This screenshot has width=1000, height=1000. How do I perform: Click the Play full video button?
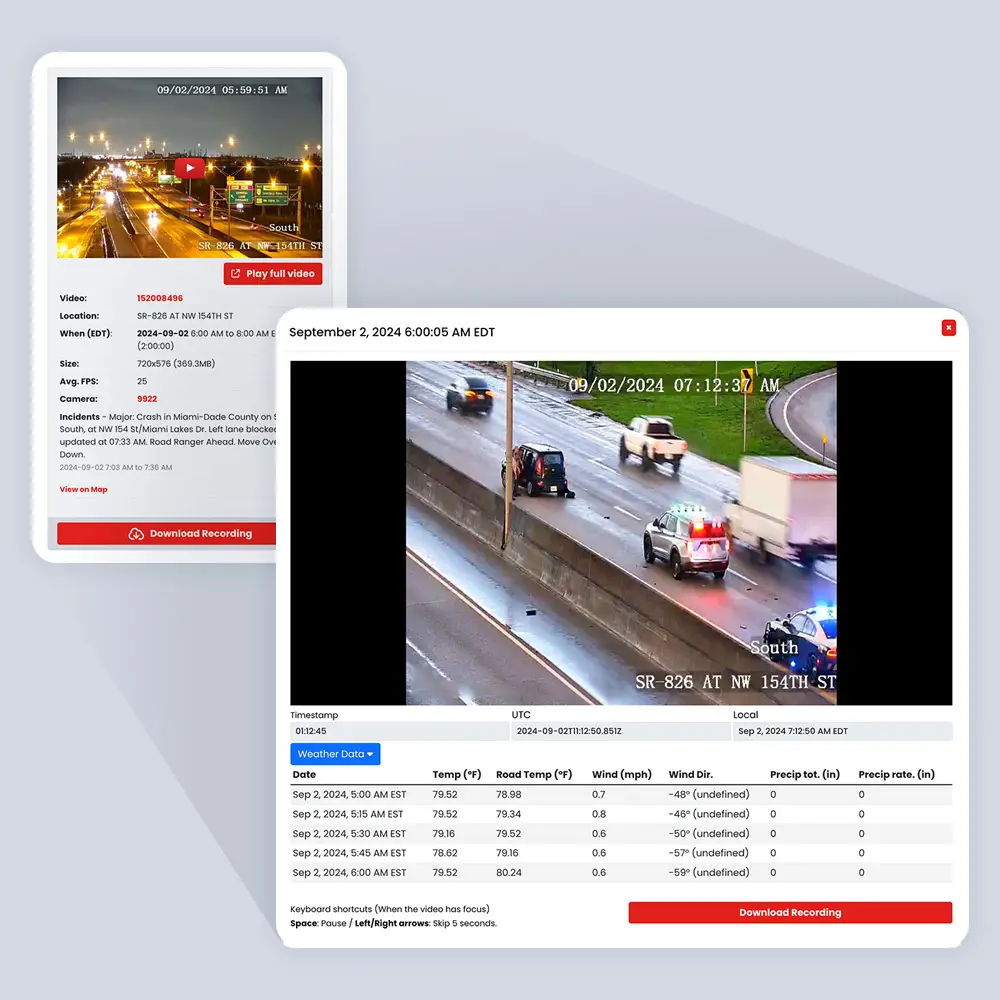tap(273, 274)
